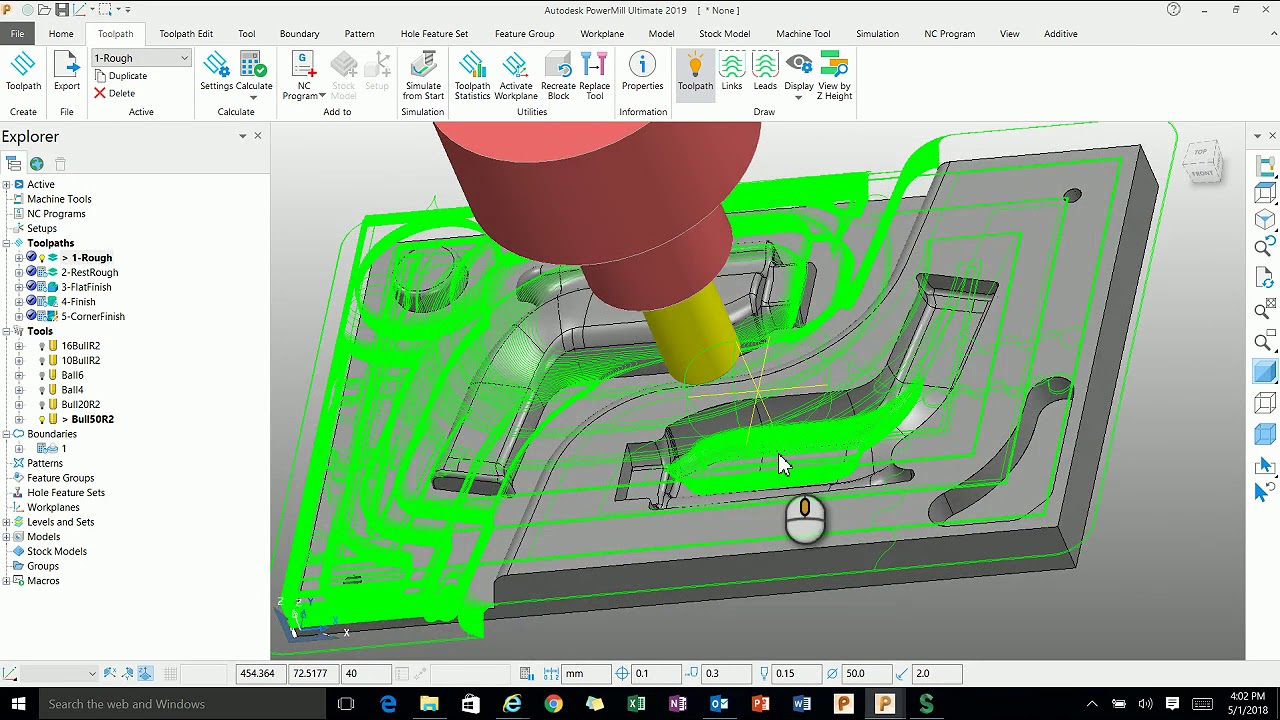Expand the Levels and Sets node
The height and width of the screenshot is (720, 1280).
6,522
